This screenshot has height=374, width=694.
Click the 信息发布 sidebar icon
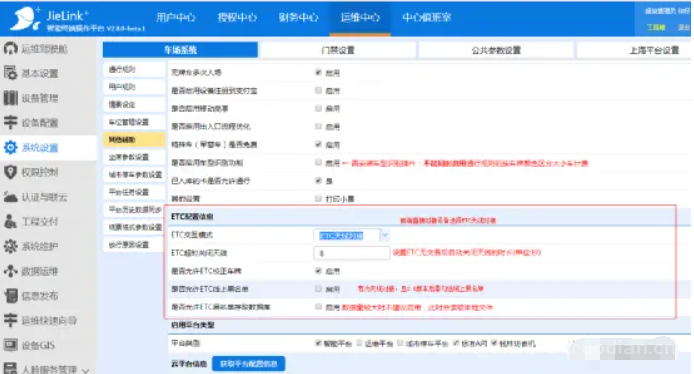click(x=10, y=296)
